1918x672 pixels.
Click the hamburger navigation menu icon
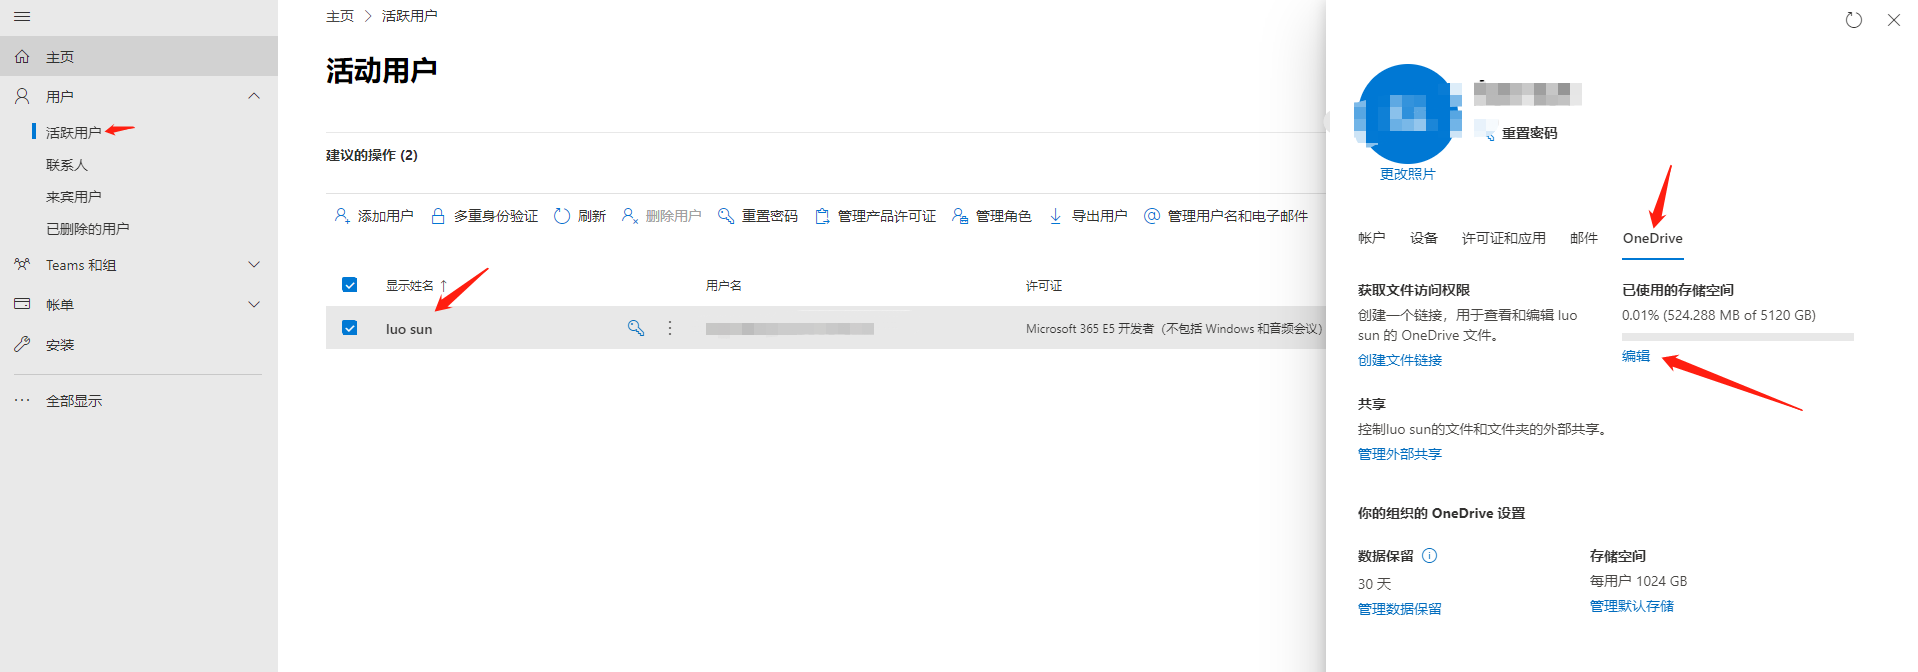tap(22, 17)
